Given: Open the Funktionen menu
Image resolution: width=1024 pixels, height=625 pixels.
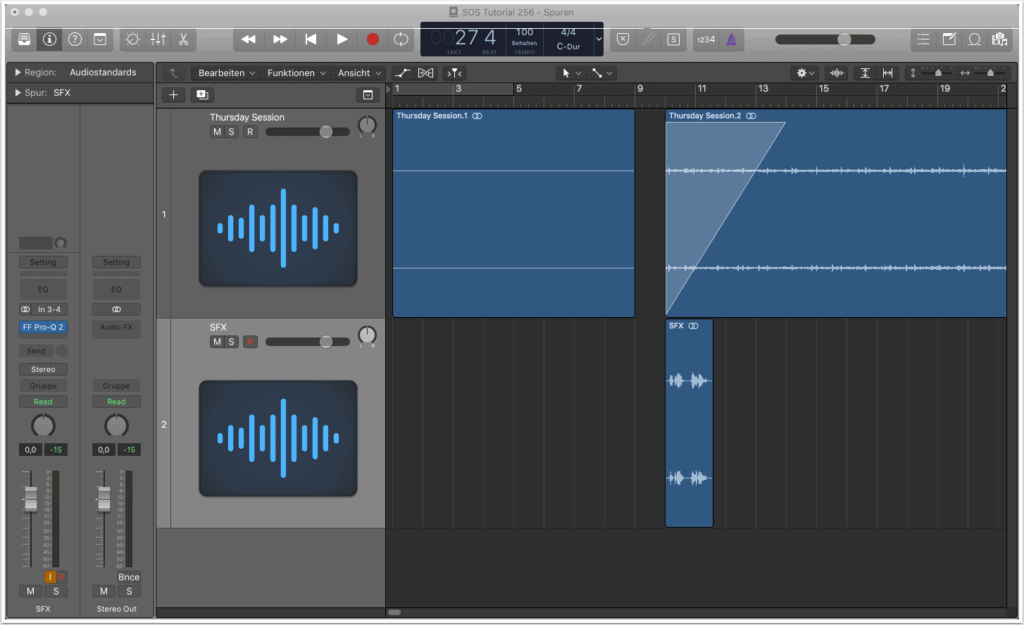Looking at the screenshot, I should (x=296, y=73).
